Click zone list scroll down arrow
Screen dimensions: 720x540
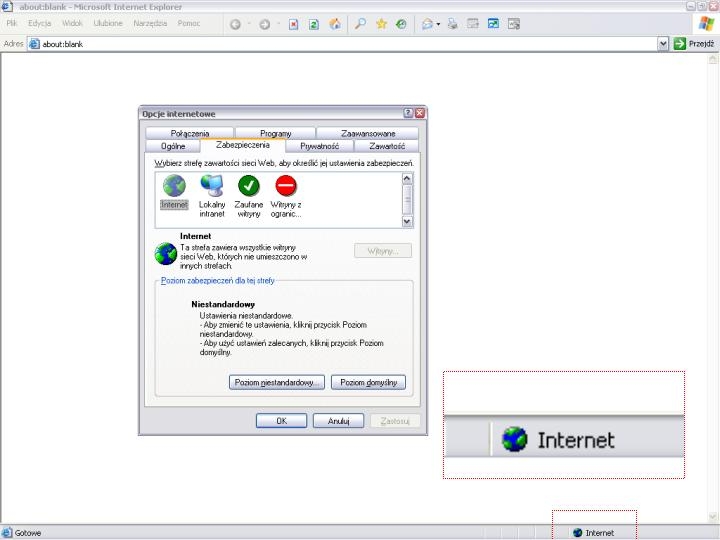(407, 222)
